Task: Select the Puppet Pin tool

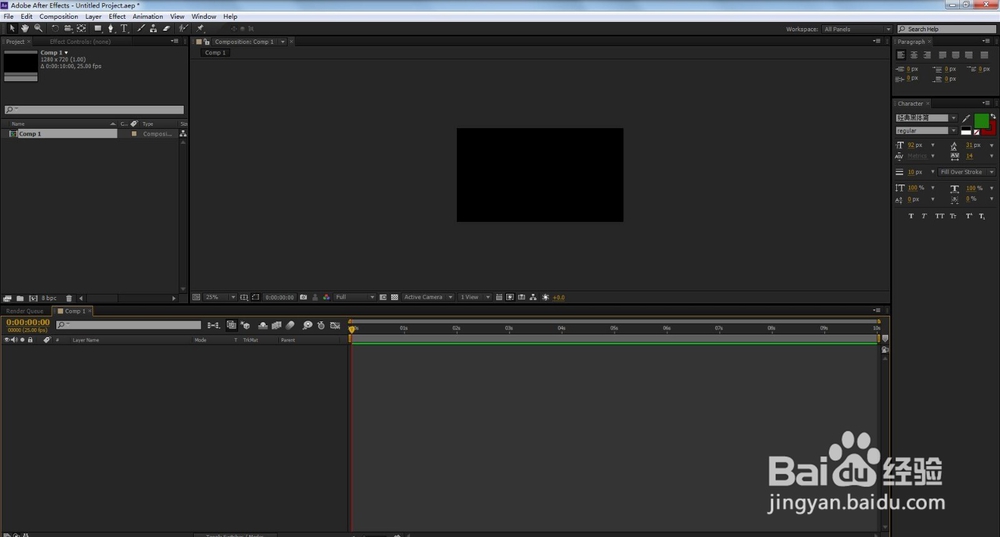Action: pos(200,28)
